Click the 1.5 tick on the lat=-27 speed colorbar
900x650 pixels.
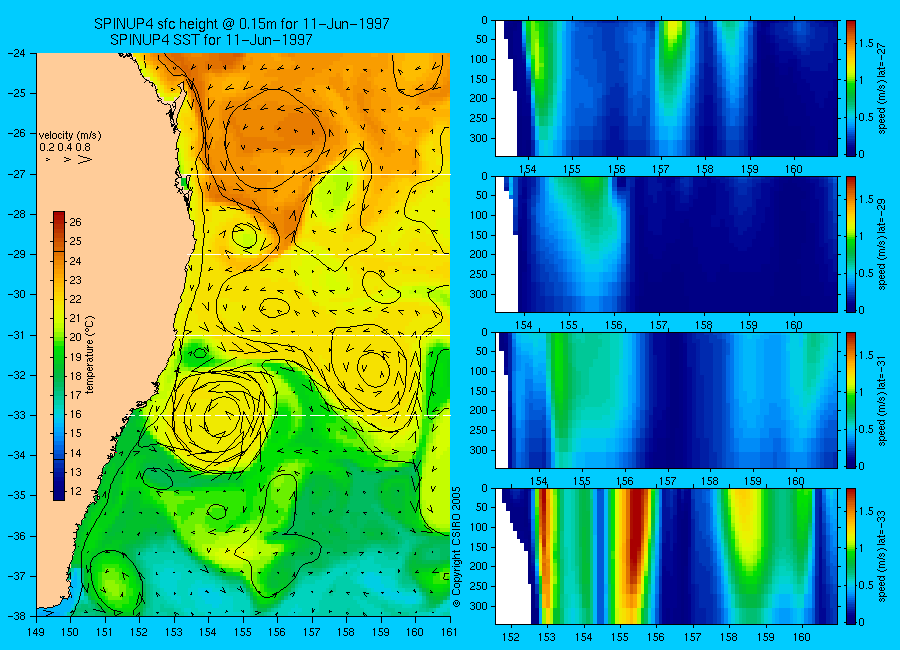pos(866,44)
